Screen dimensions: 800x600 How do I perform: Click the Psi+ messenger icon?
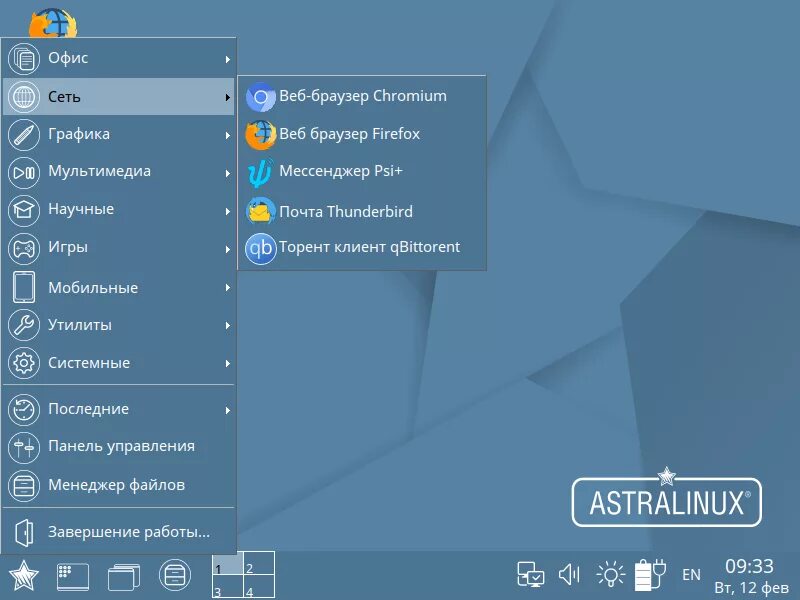tap(260, 172)
